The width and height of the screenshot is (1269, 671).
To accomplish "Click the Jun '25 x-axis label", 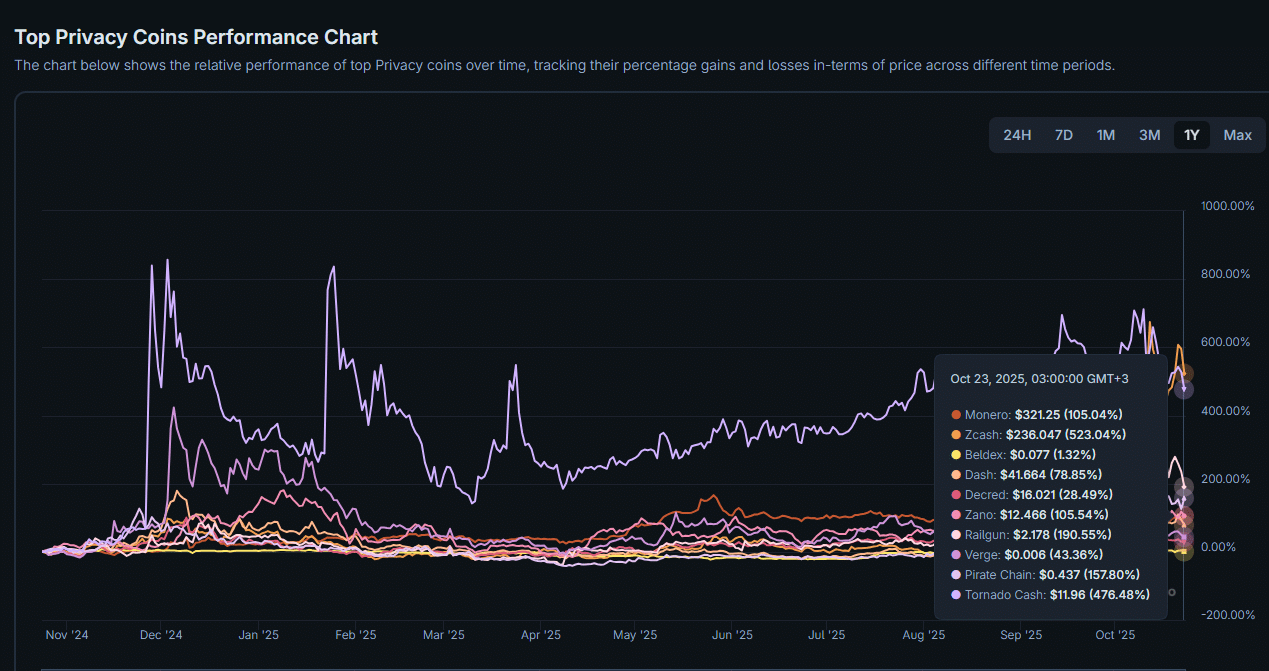I will pyautogui.click(x=732, y=635).
